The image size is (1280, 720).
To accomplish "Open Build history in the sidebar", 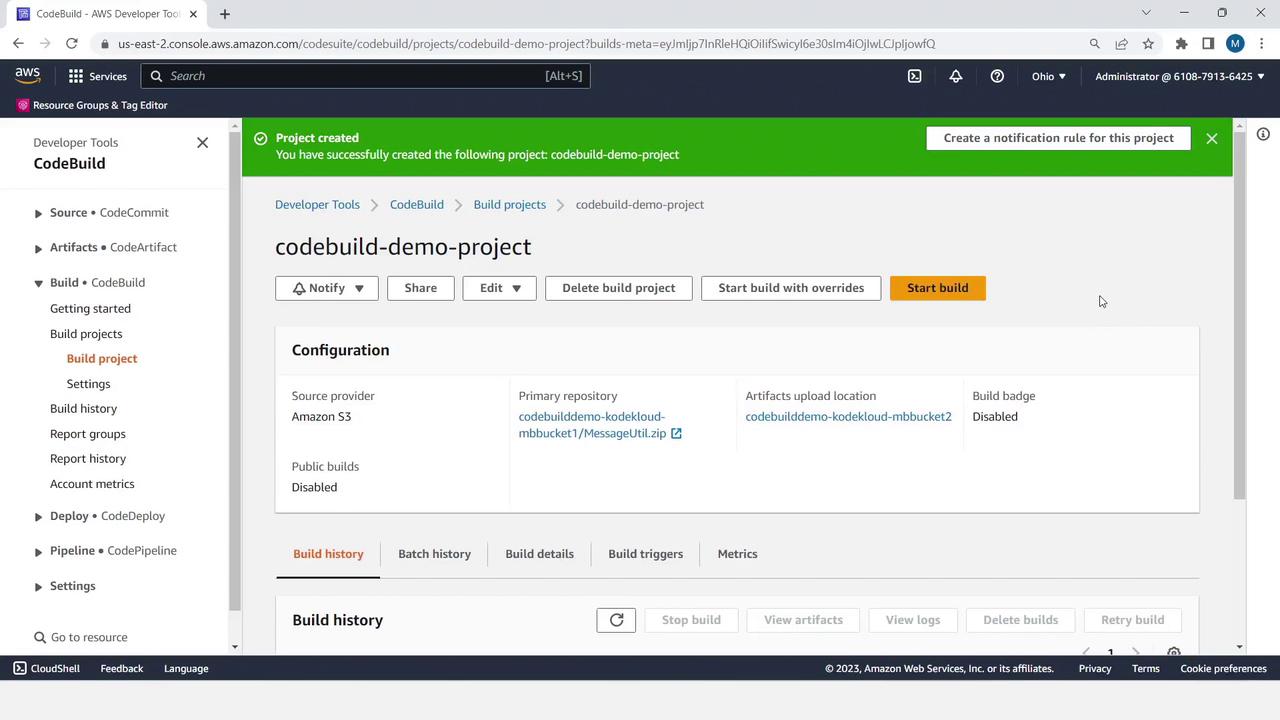I will [x=83, y=409].
